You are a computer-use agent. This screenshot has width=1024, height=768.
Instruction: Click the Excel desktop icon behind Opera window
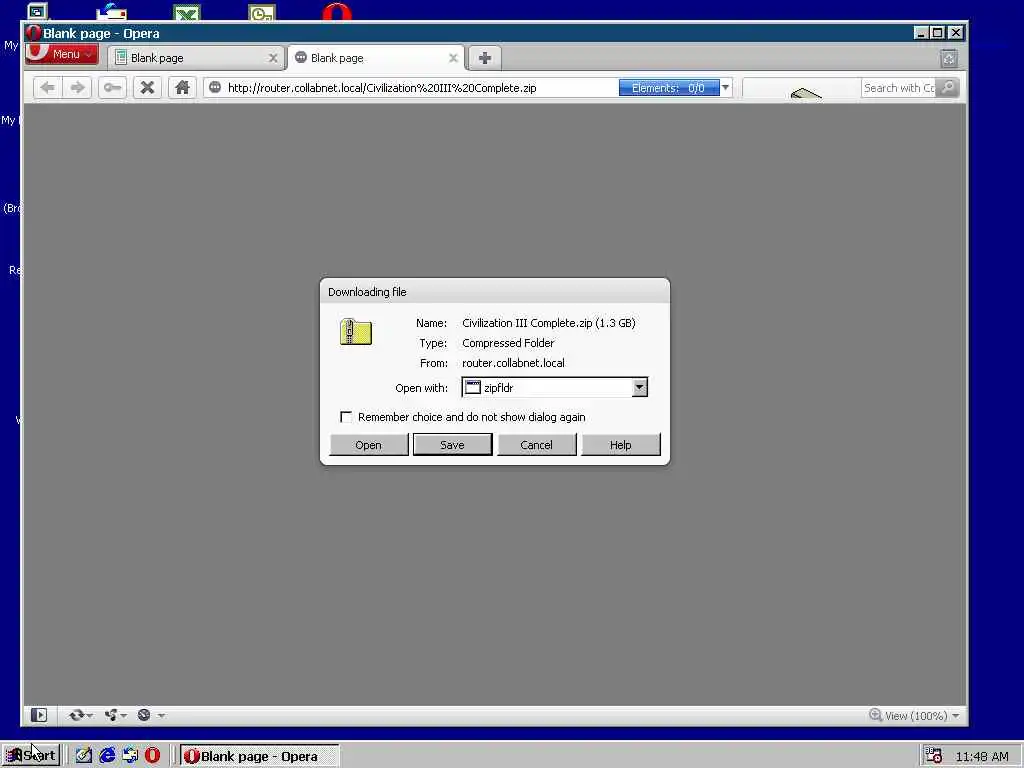(x=187, y=12)
